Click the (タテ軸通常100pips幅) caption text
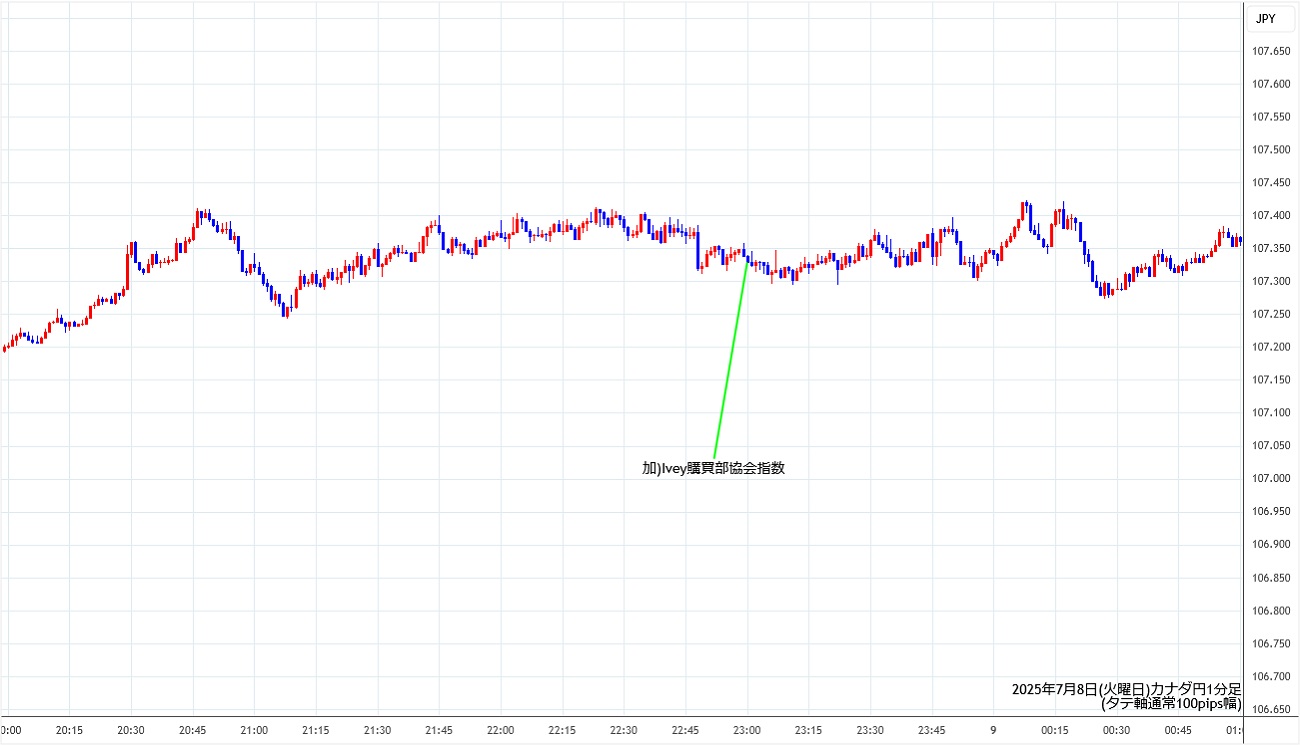1300x745 pixels. 1171,703
